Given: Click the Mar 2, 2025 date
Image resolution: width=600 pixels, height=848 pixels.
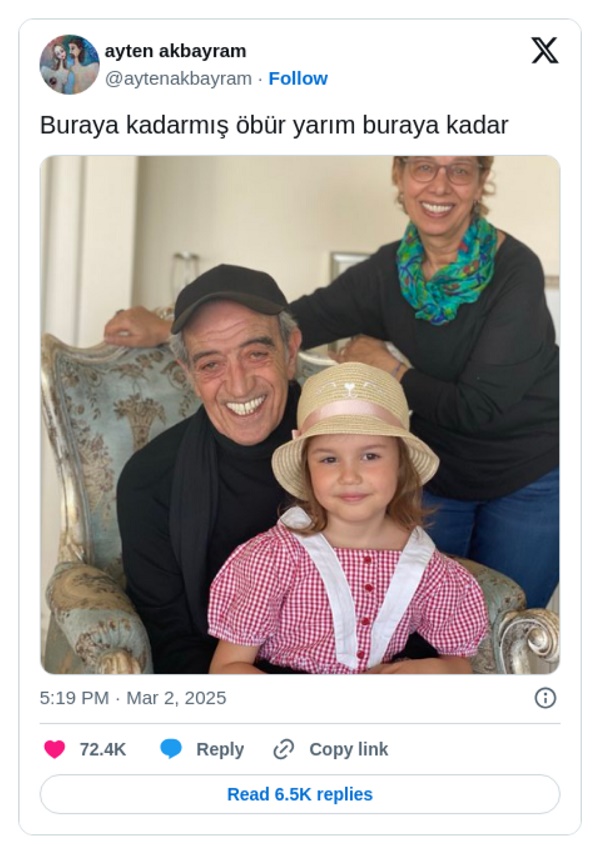Looking at the screenshot, I should [176, 698].
